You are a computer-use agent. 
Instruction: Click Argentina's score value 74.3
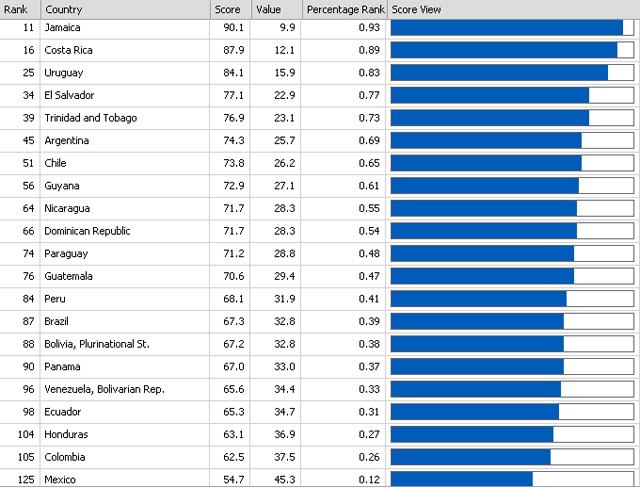227,140
